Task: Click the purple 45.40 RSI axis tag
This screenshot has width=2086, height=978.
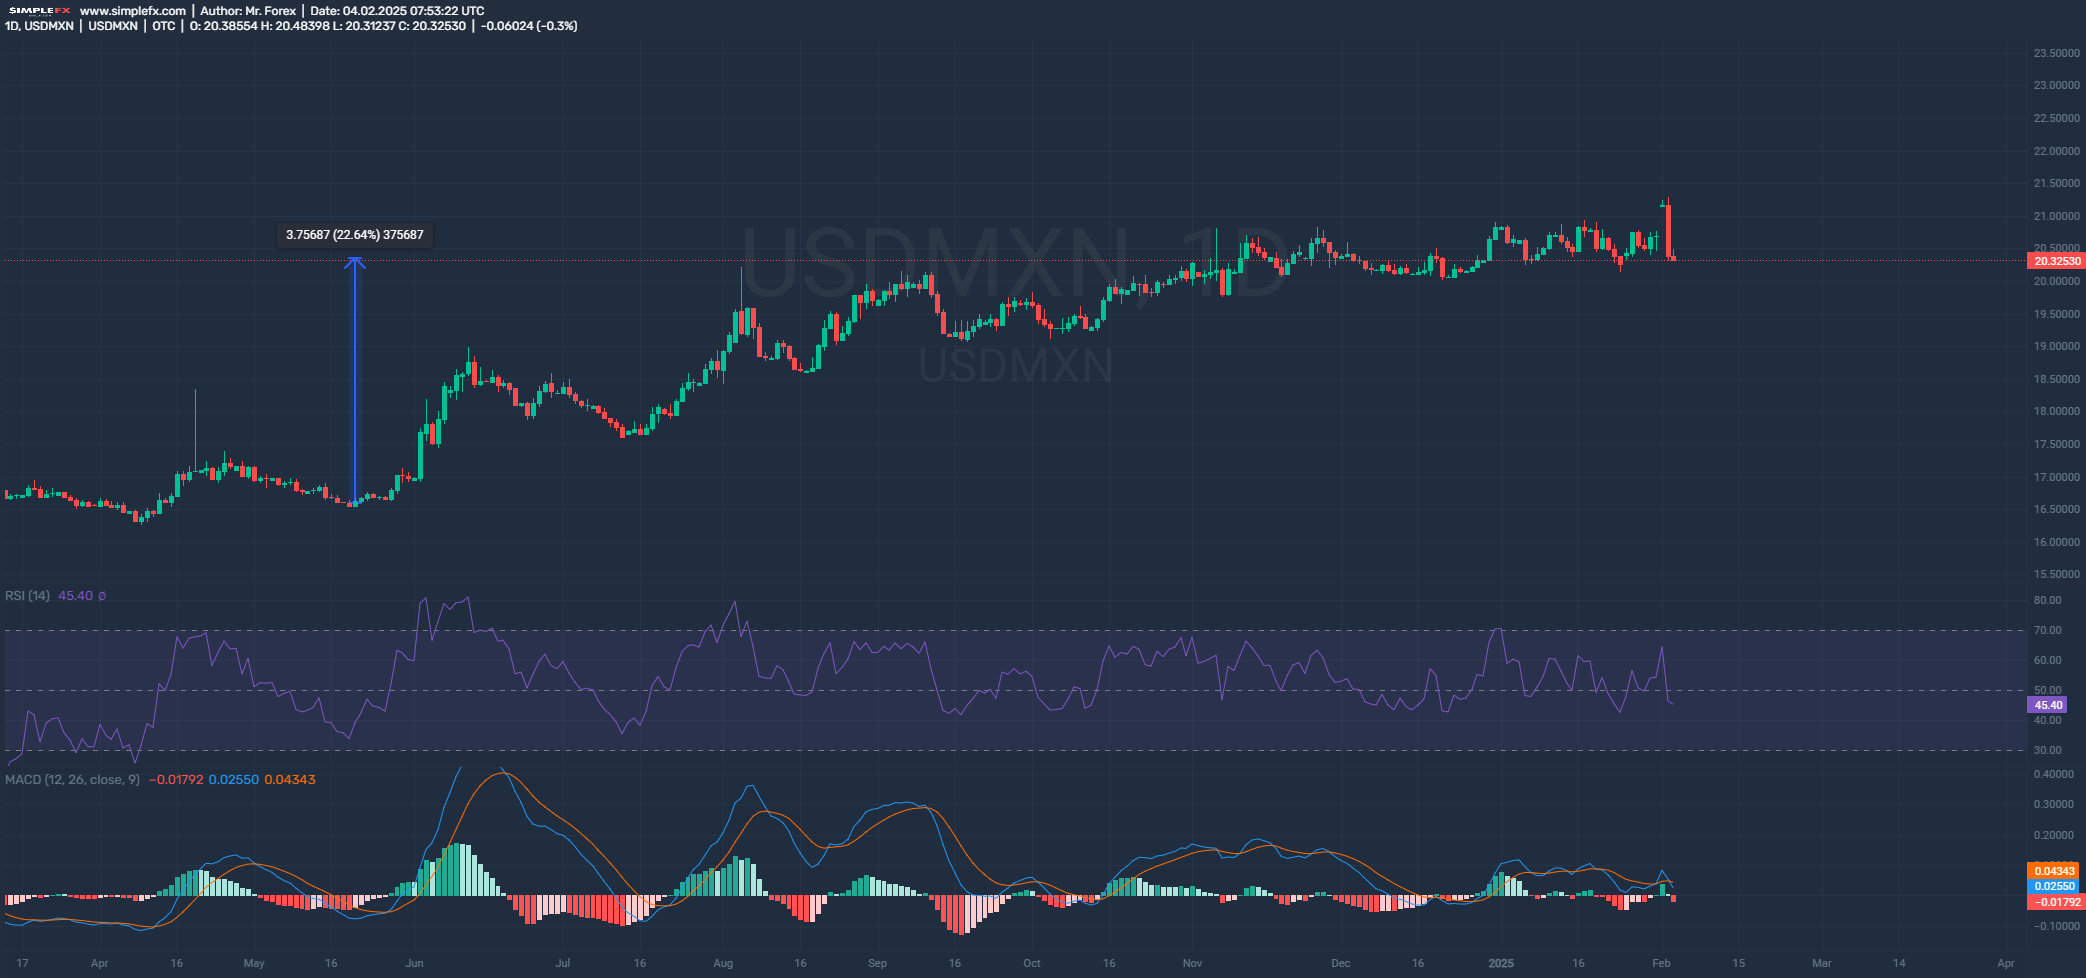Action: 2048,705
